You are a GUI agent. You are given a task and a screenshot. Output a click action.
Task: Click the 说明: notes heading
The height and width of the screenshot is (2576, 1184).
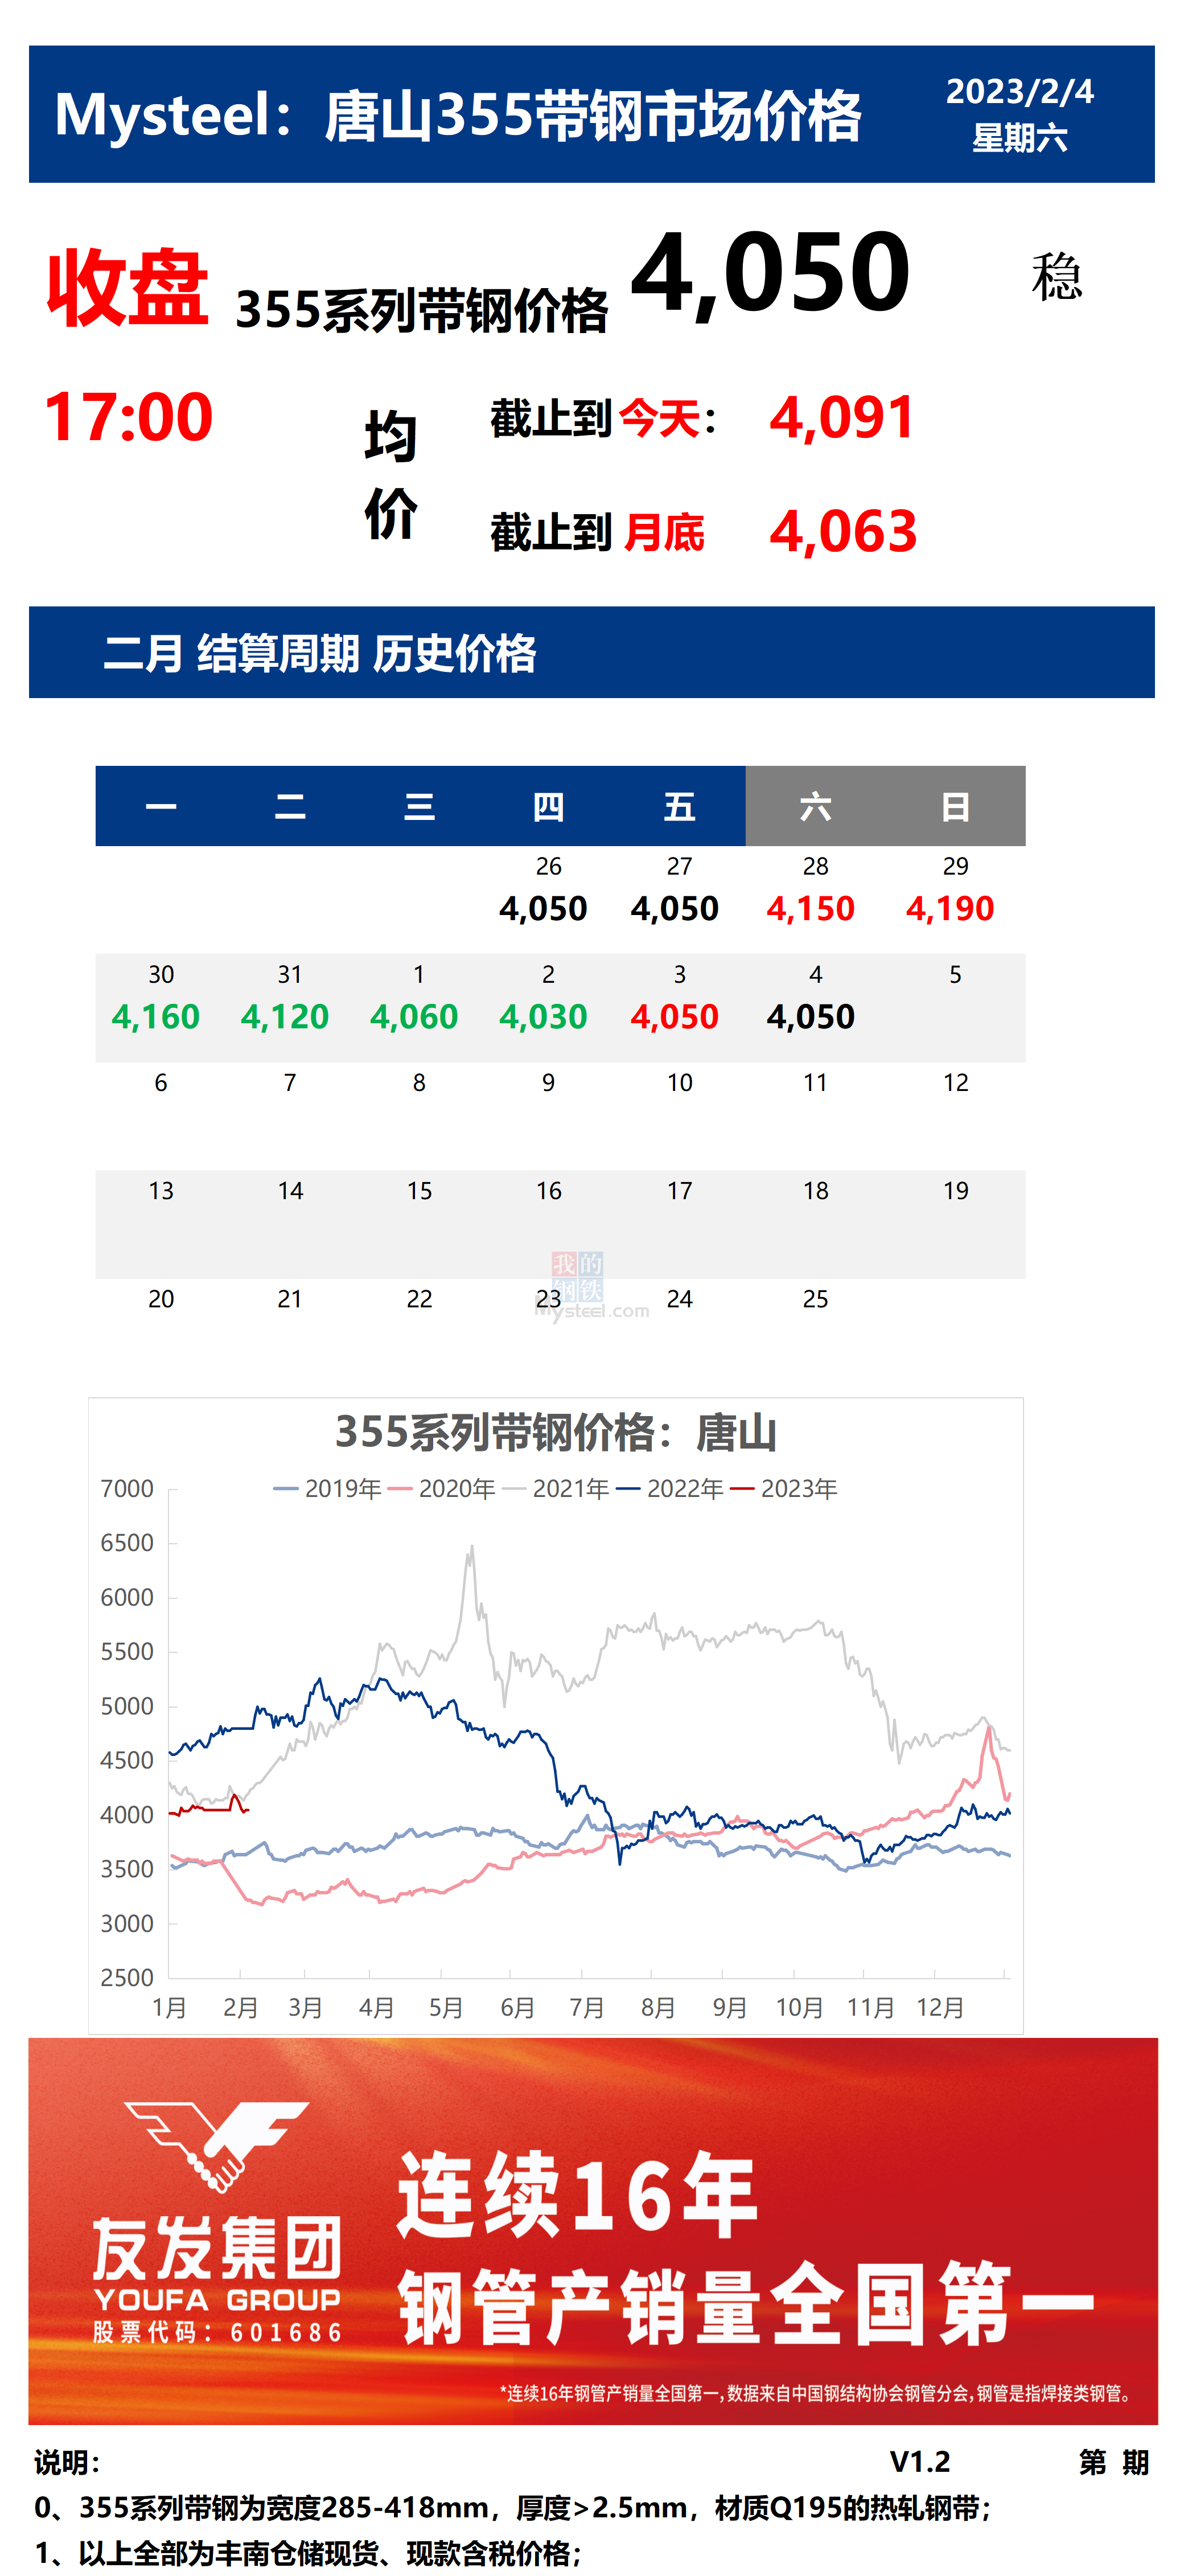coord(67,2462)
